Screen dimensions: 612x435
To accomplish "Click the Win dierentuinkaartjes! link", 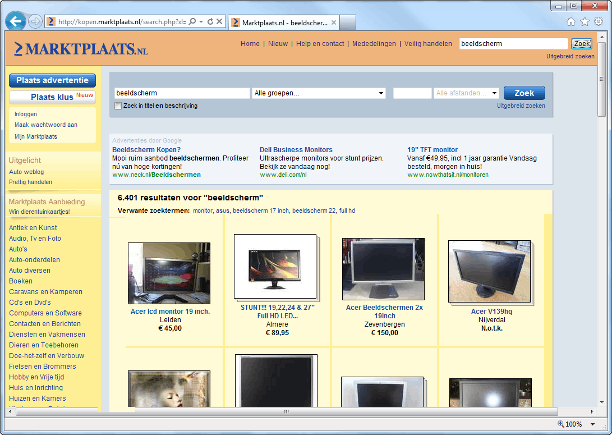I will (39, 212).
